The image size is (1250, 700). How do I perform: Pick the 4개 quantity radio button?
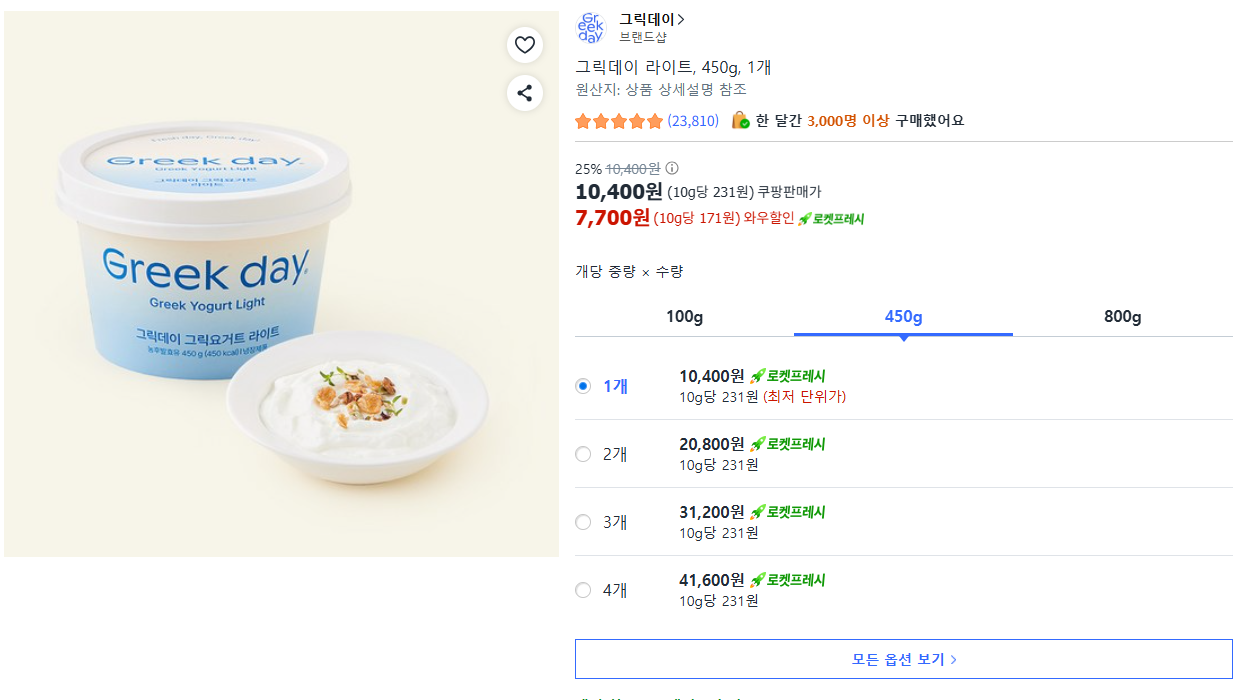coord(583,590)
